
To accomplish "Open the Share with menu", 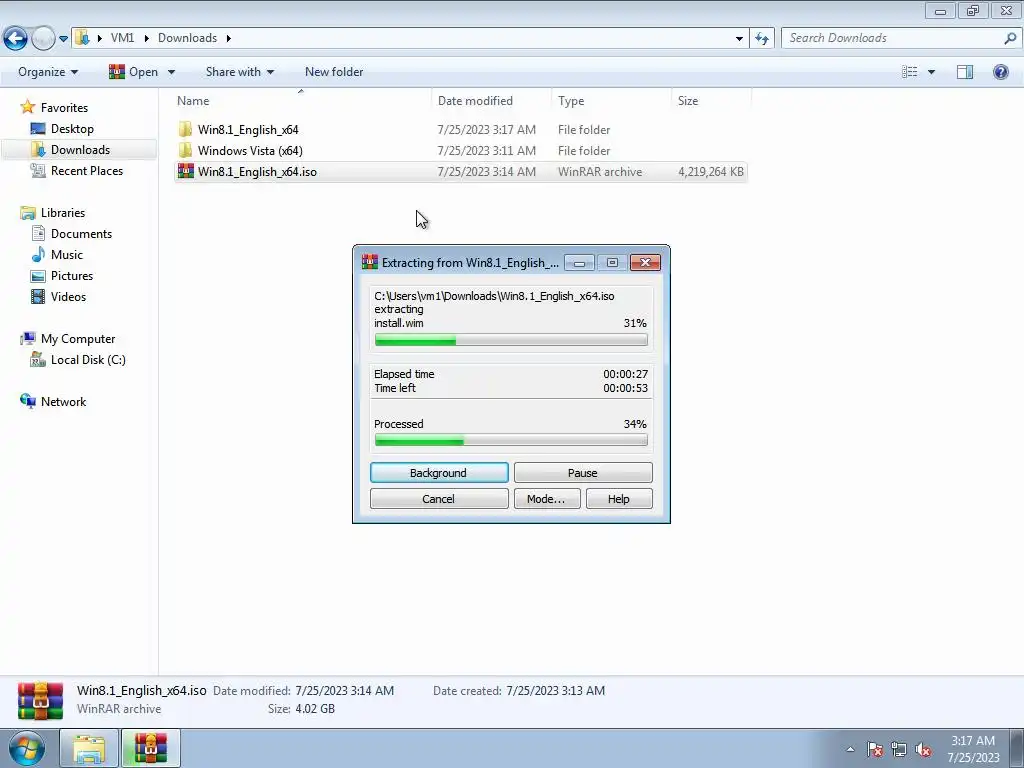I will [240, 72].
